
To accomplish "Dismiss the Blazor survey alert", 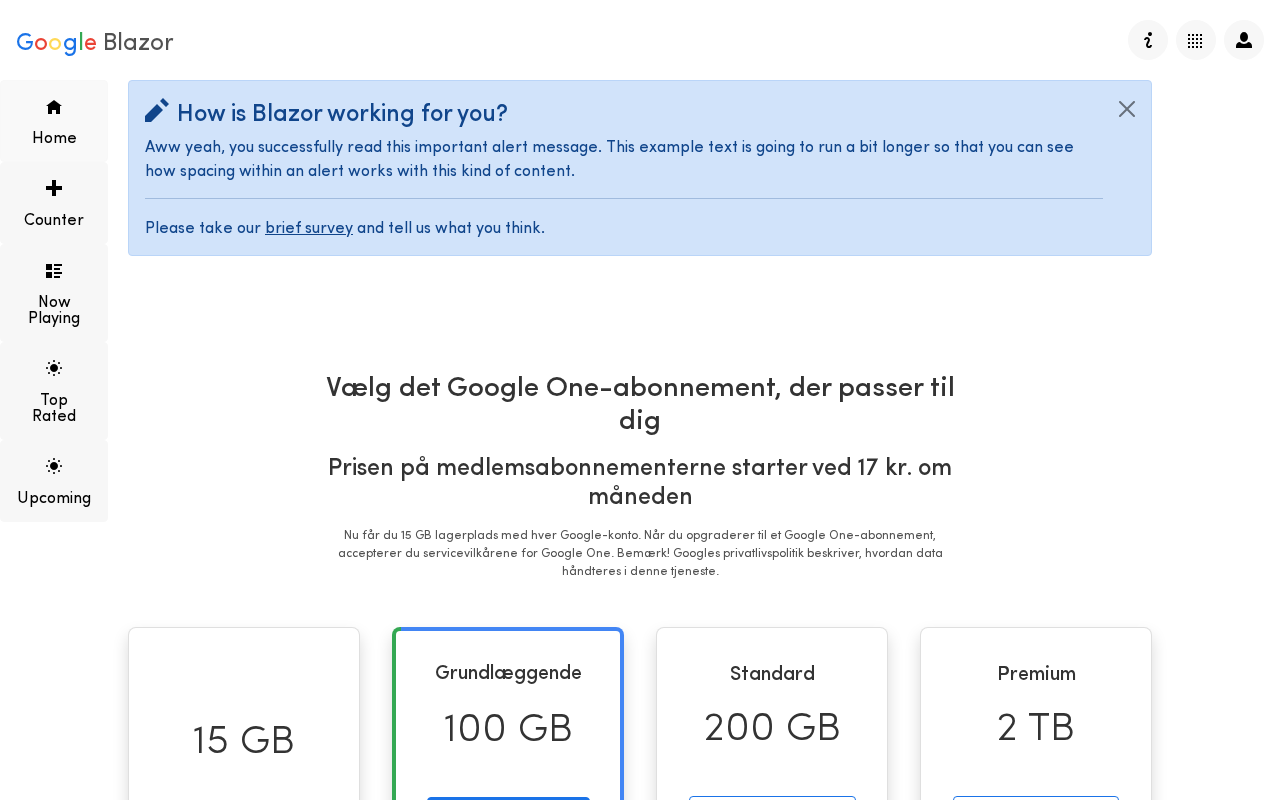I will tap(1127, 109).
